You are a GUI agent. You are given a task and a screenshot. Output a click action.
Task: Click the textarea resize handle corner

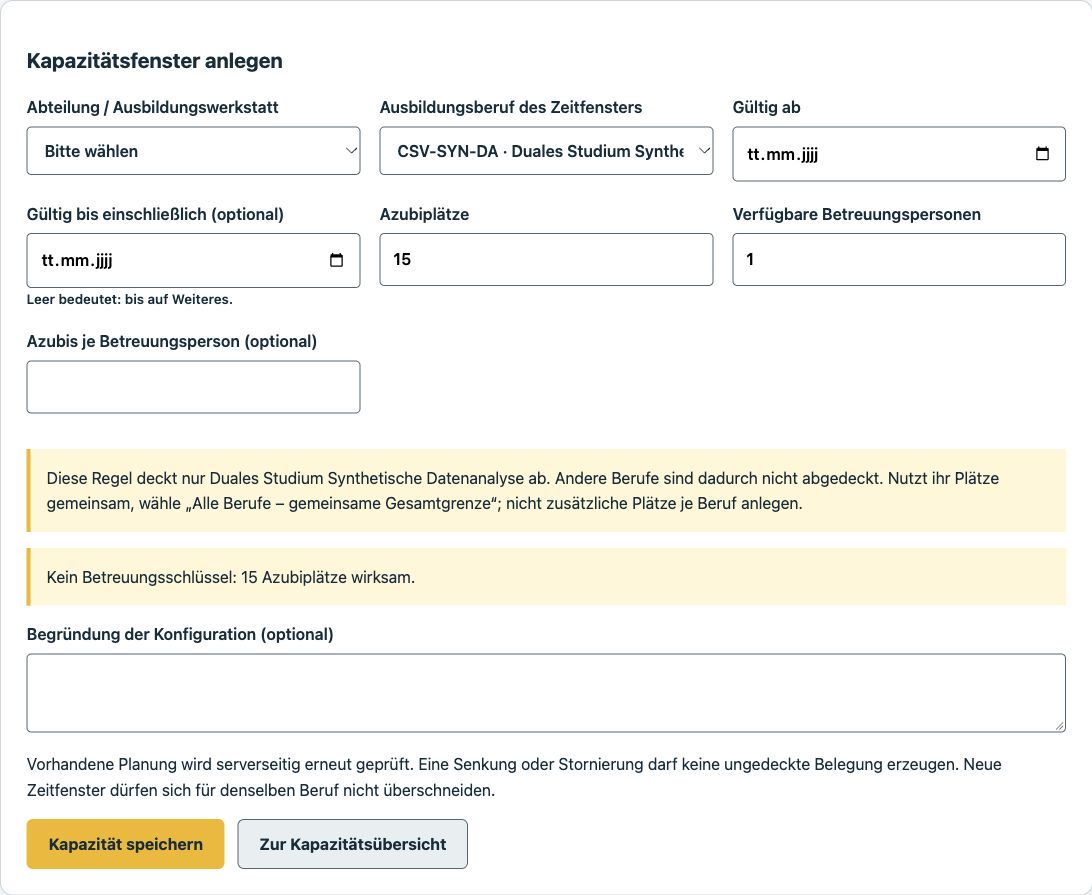(1059, 726)
